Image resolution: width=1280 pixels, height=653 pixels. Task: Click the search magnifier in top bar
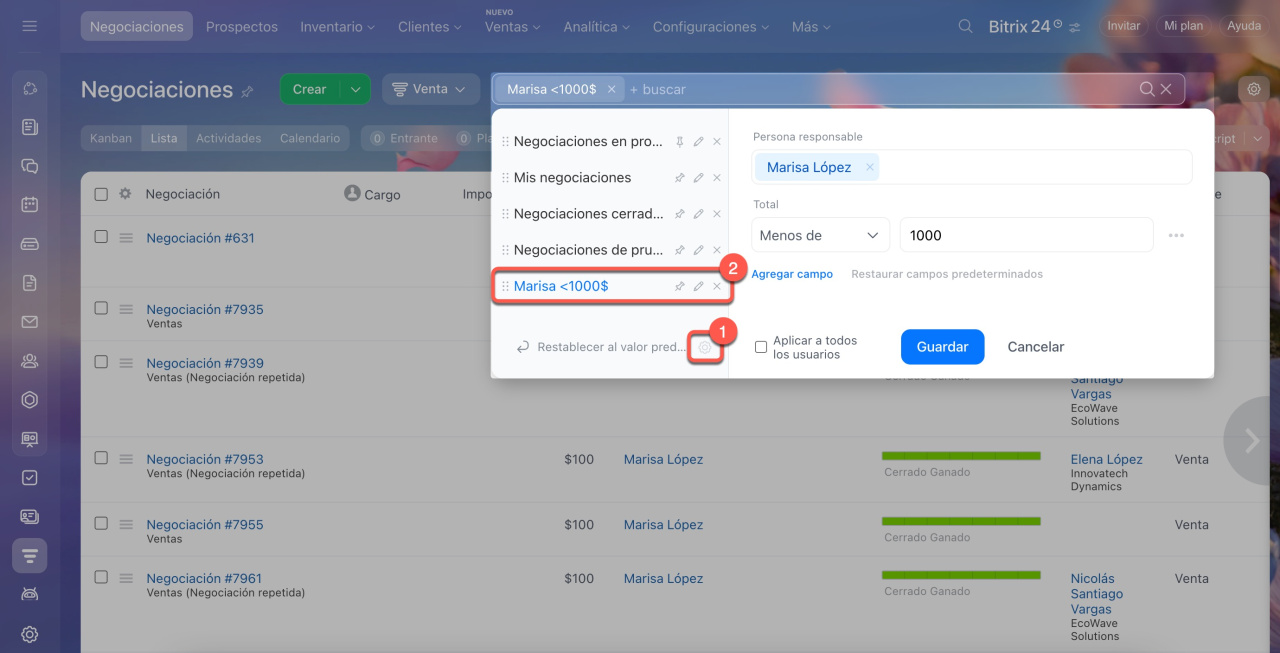[x=965, y=27]
